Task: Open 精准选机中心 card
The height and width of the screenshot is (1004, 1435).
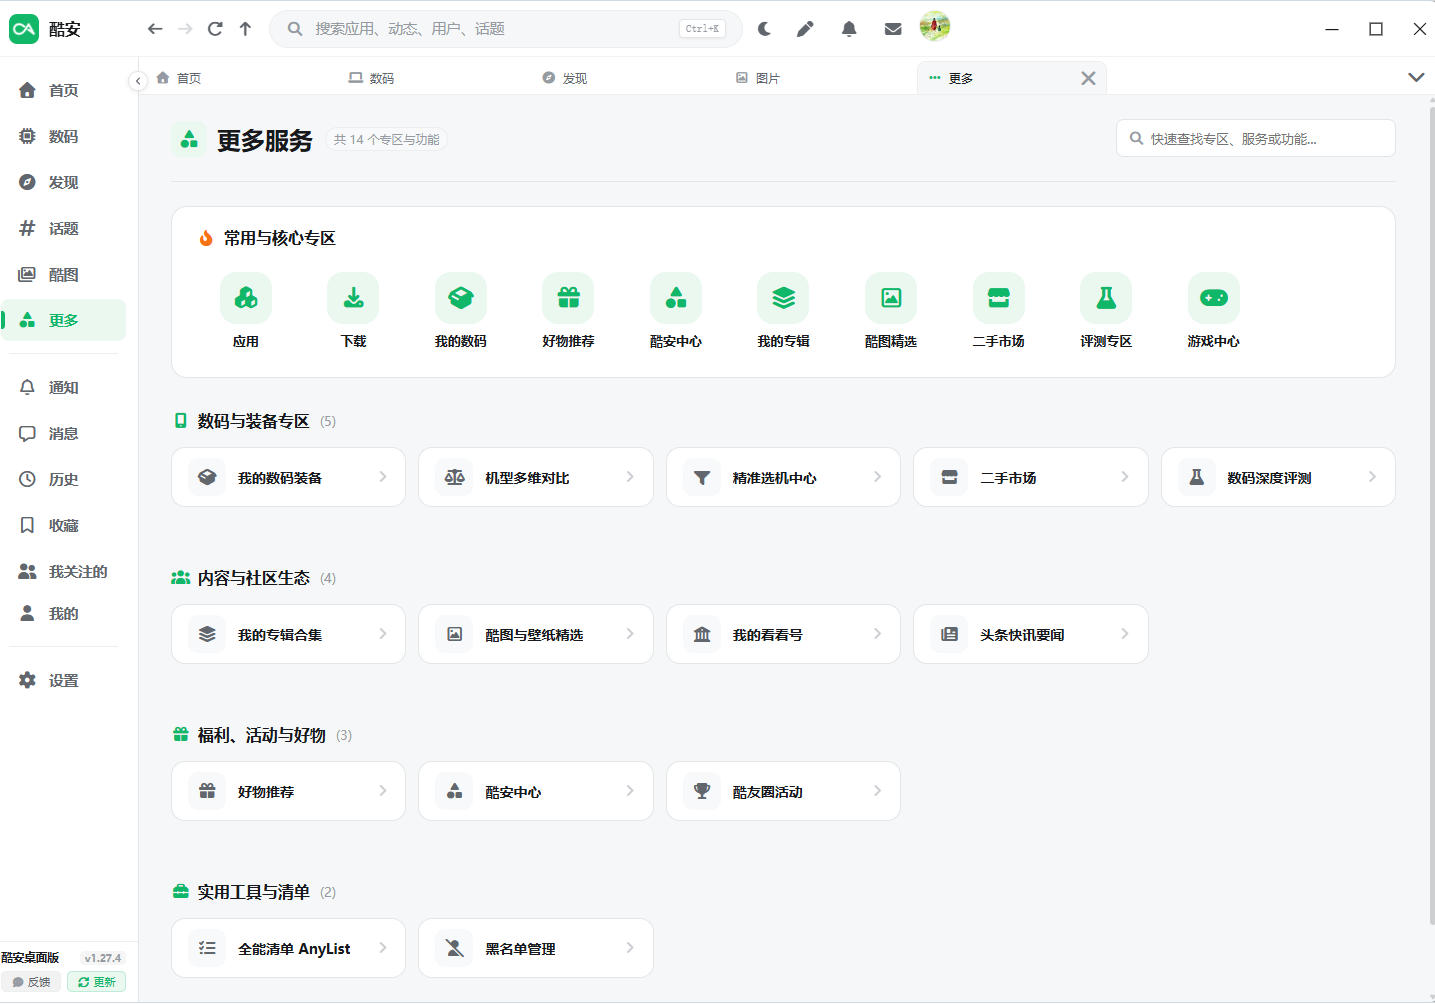Action: click(x=783, y=477)
